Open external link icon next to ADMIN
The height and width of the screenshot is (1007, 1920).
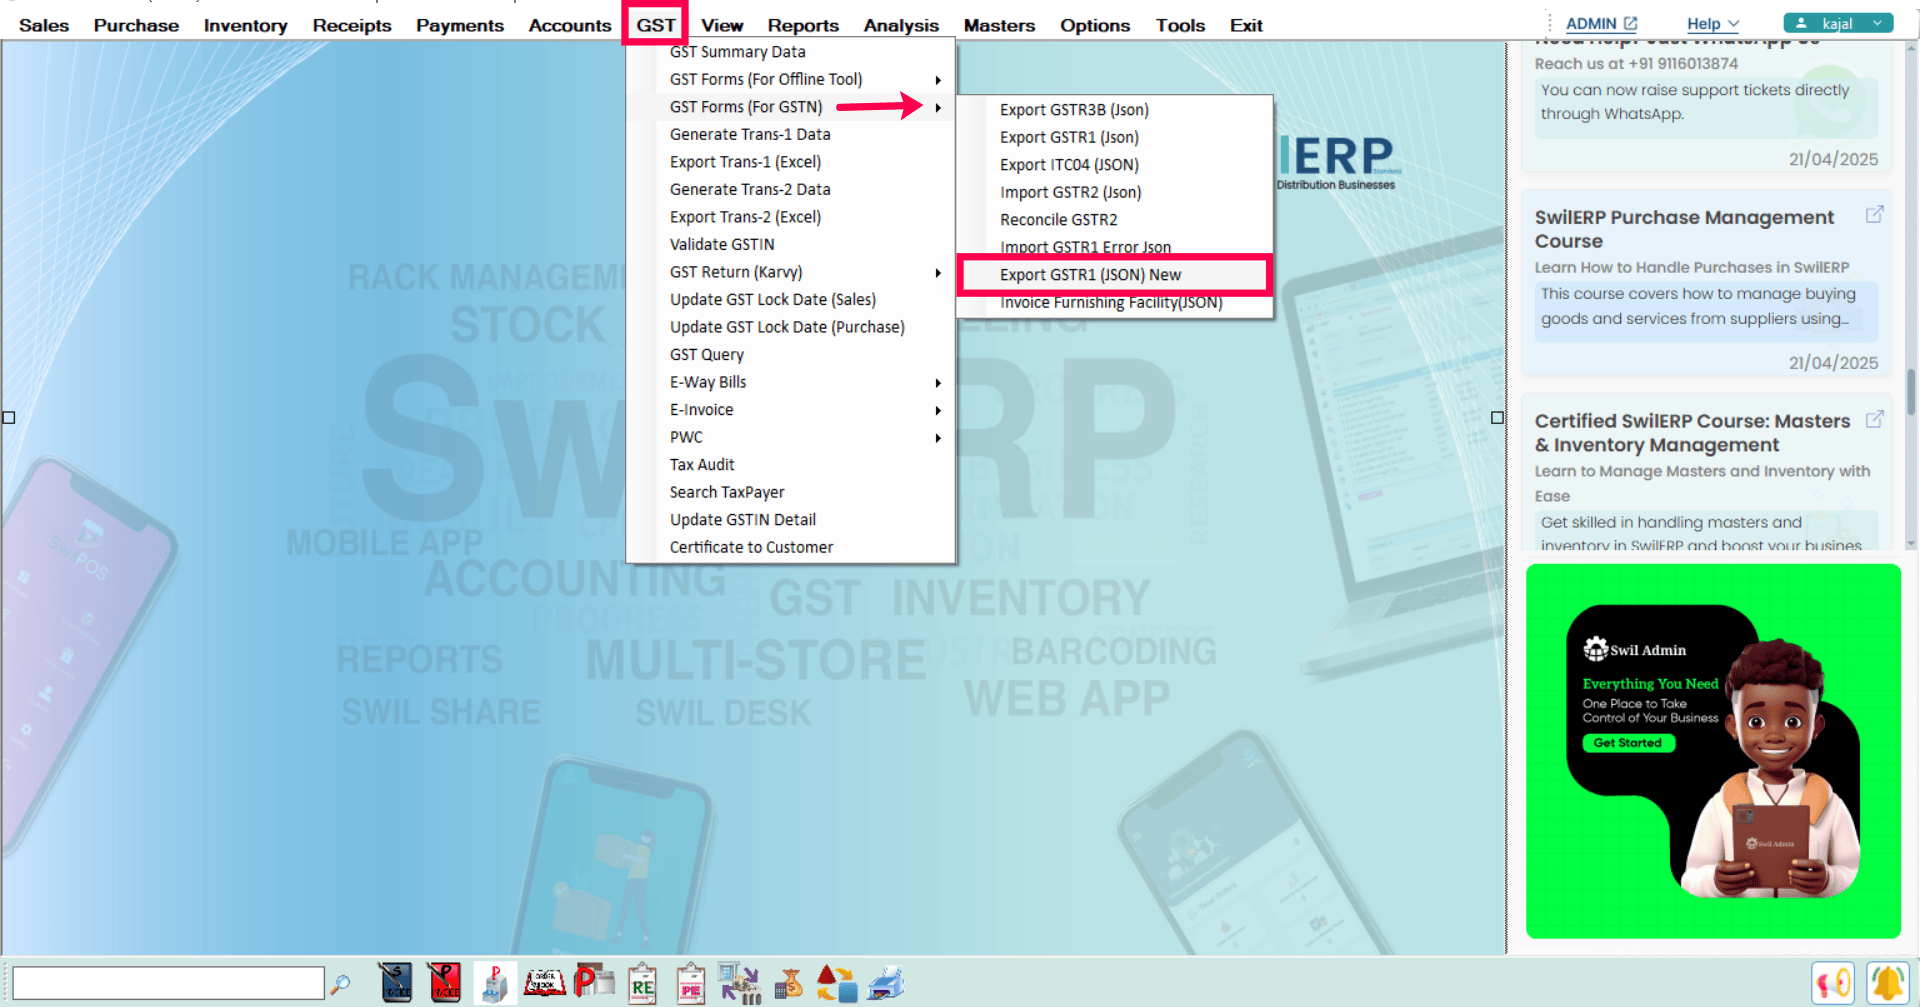(1630, 23)
